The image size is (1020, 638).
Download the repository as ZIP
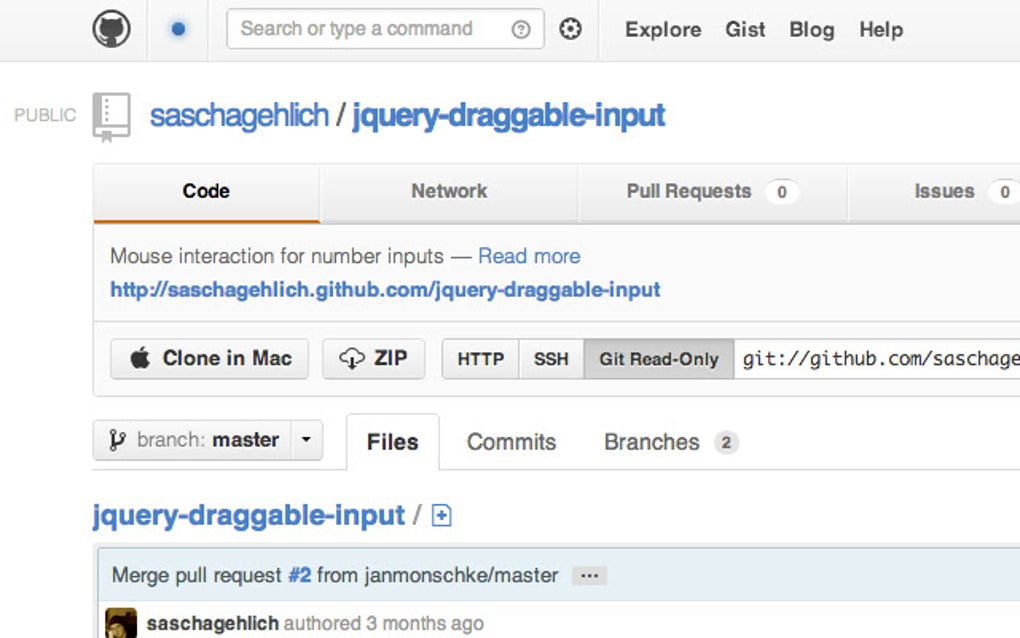click(x=373, y=359)
